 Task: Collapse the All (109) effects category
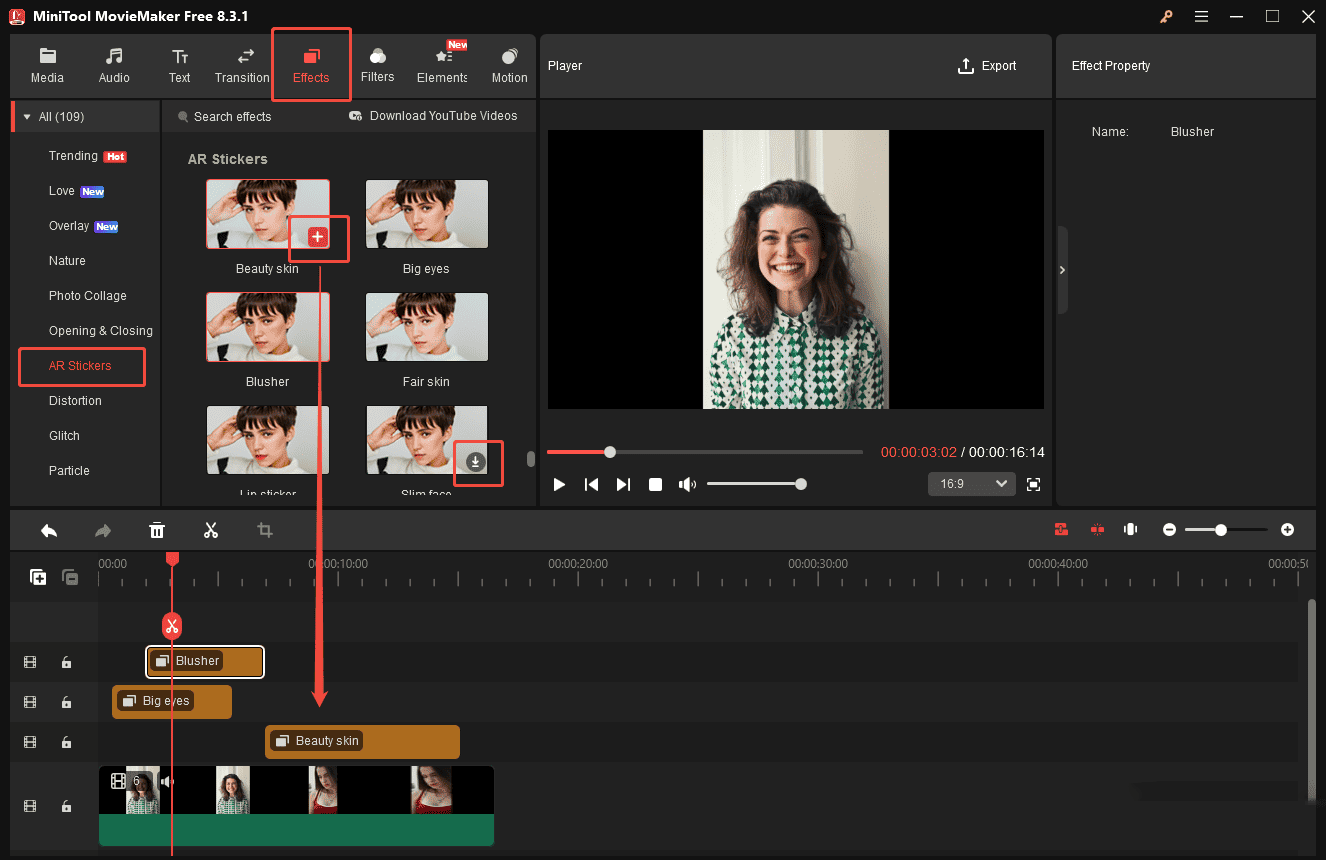[x=26, y=116]
